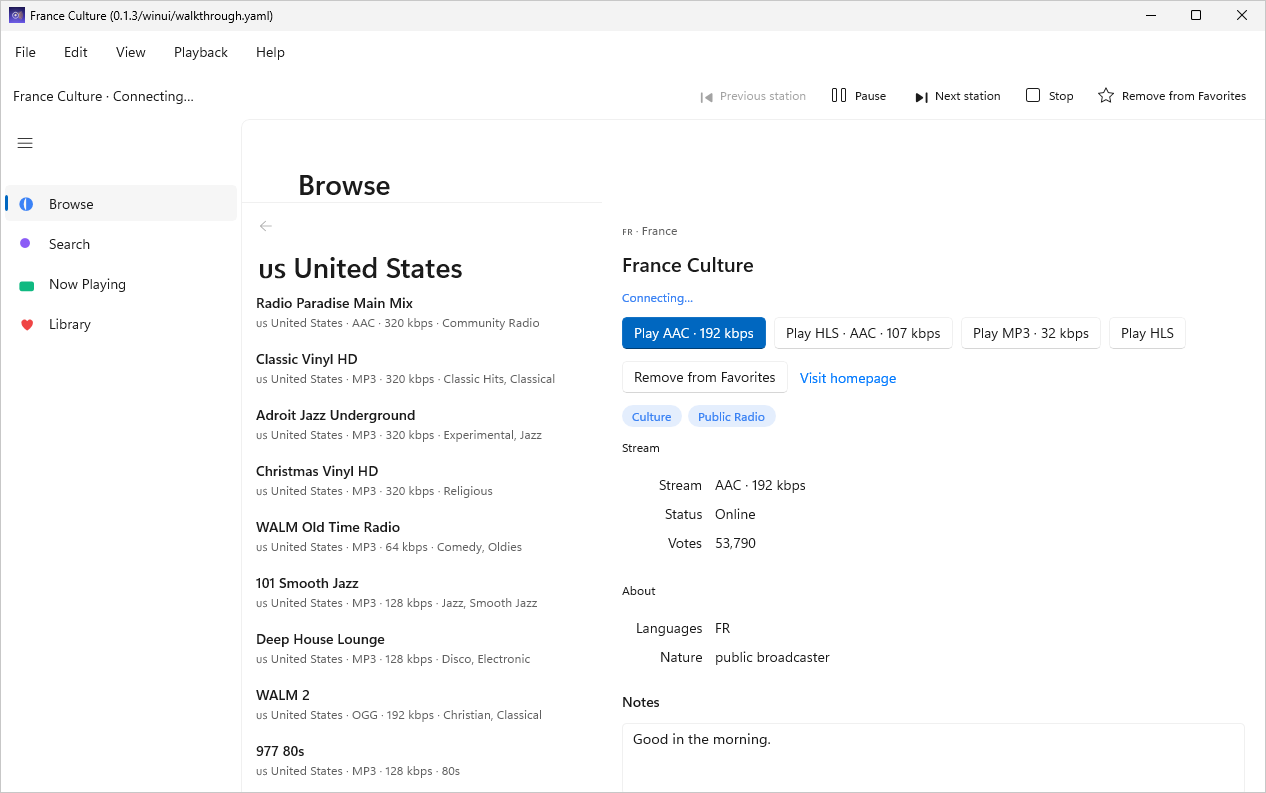Open the Library page label

click(70, 324)
